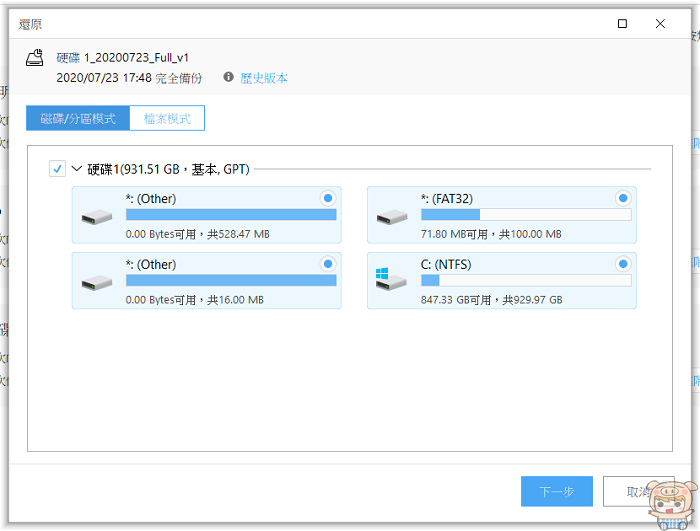
Task: Toggle radio button for 528.47 MB Other partition
Action: click(328, 198)
